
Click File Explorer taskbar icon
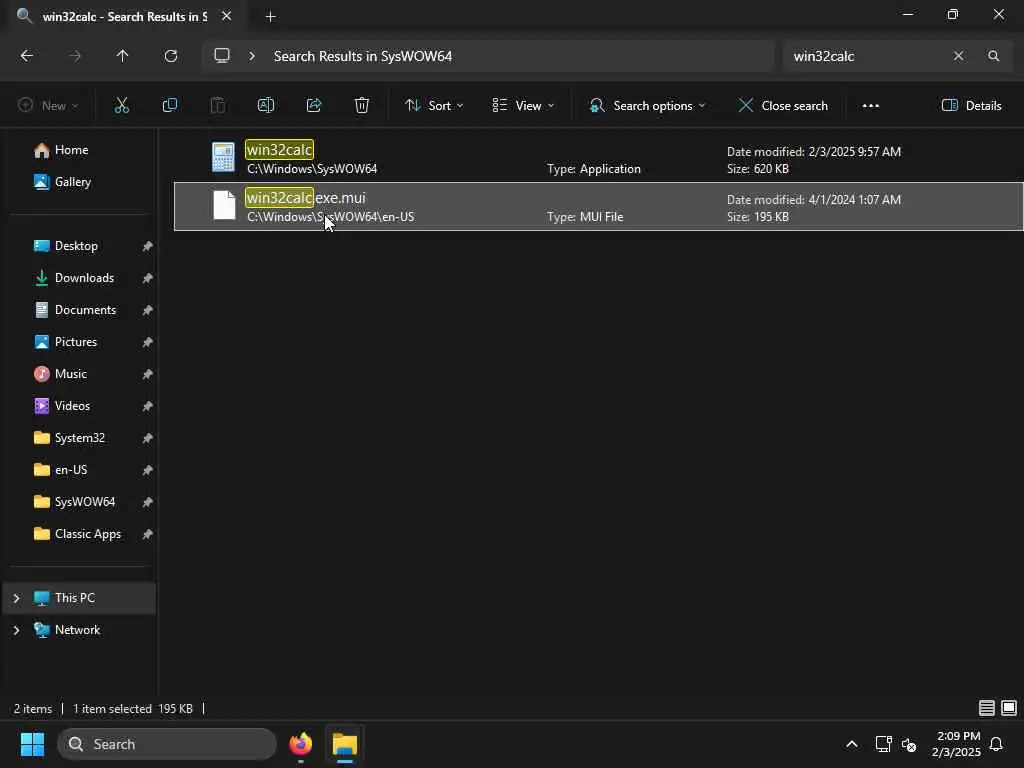coord(345,744)
